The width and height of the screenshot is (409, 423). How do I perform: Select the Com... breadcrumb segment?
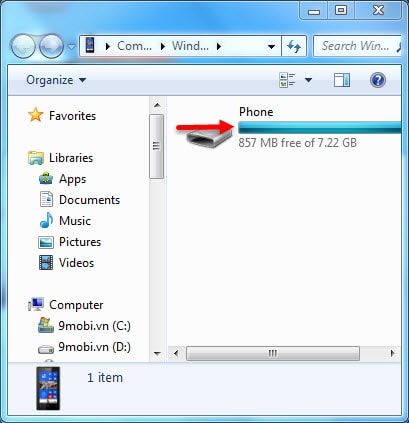(x=134, y=46)
